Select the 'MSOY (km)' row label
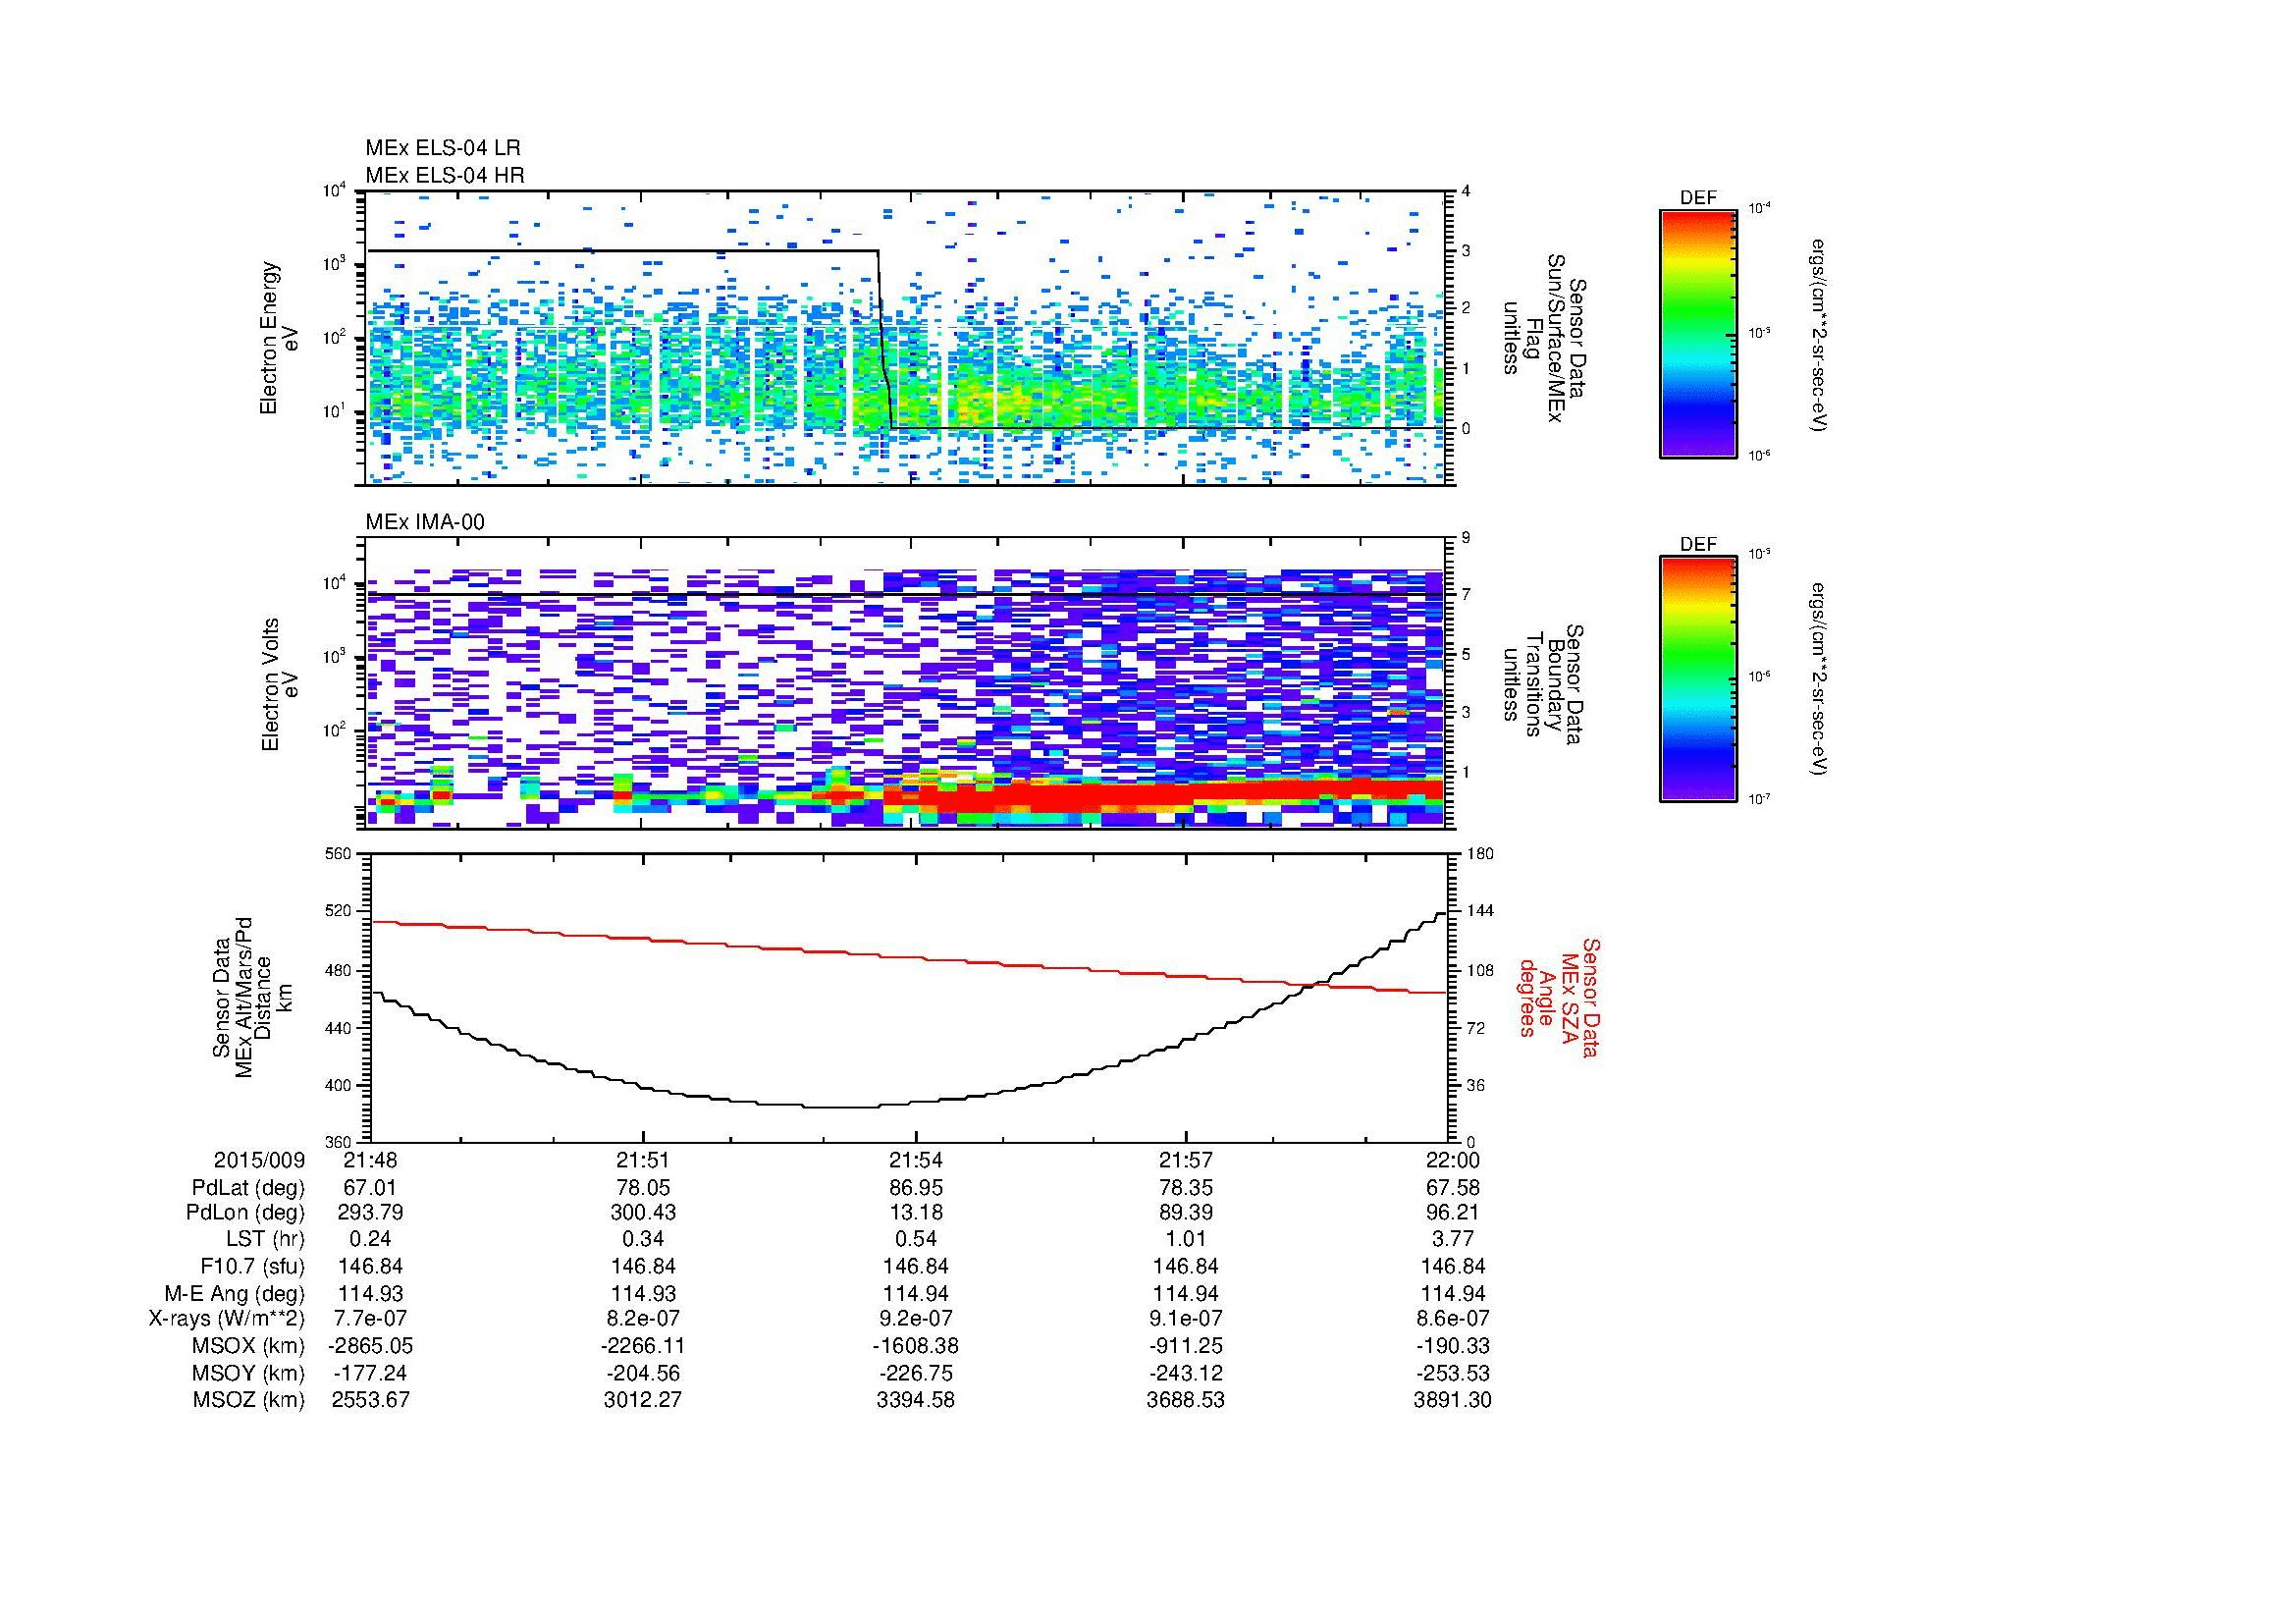 click(248, 1374)
